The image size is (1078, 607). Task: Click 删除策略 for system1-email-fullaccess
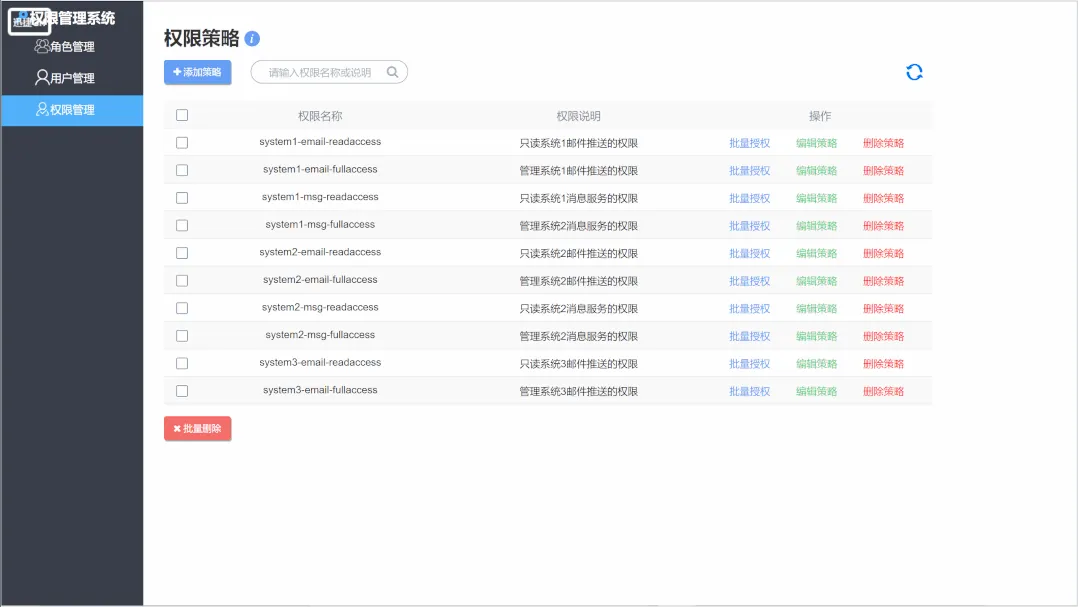883,170
